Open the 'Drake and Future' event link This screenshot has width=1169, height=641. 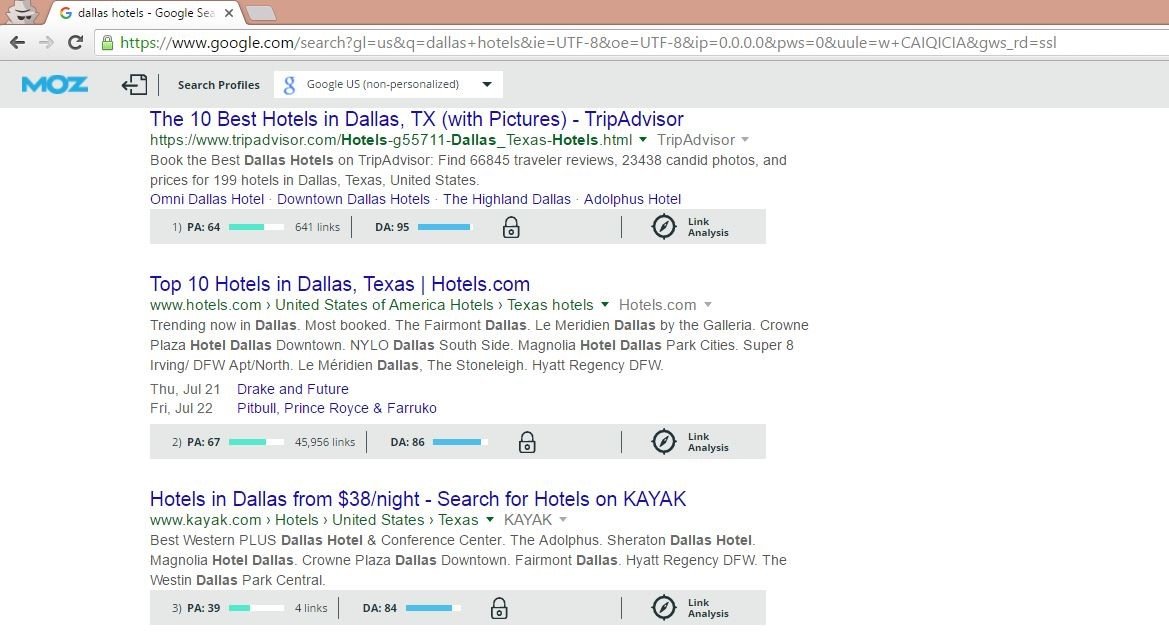pyautogui.click(x=293, y=389)
